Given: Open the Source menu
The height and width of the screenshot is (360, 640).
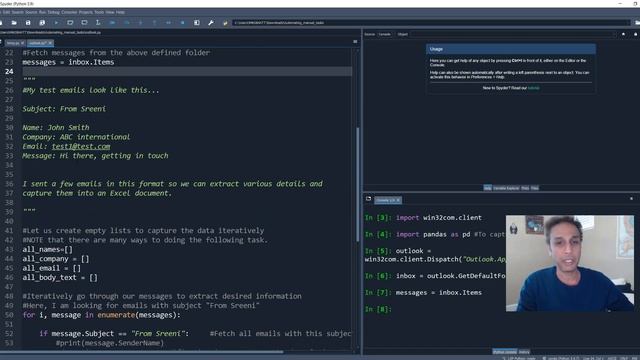Looking at the screenshot, I should coord(31,12).
